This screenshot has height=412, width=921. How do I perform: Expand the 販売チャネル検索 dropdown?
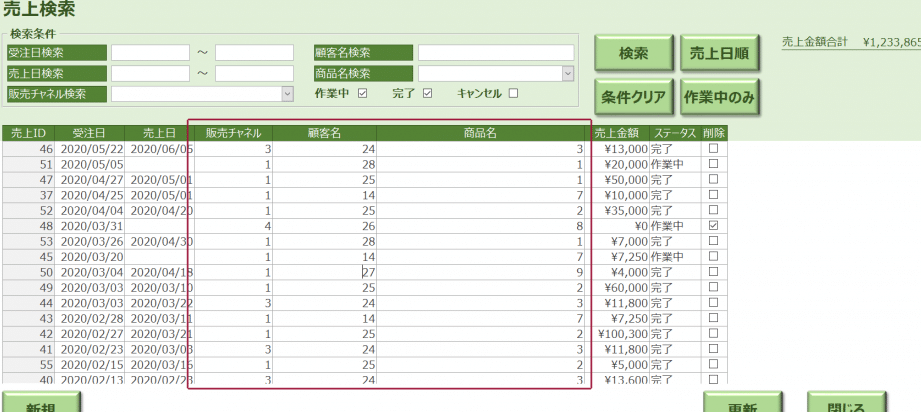[288, 94]
